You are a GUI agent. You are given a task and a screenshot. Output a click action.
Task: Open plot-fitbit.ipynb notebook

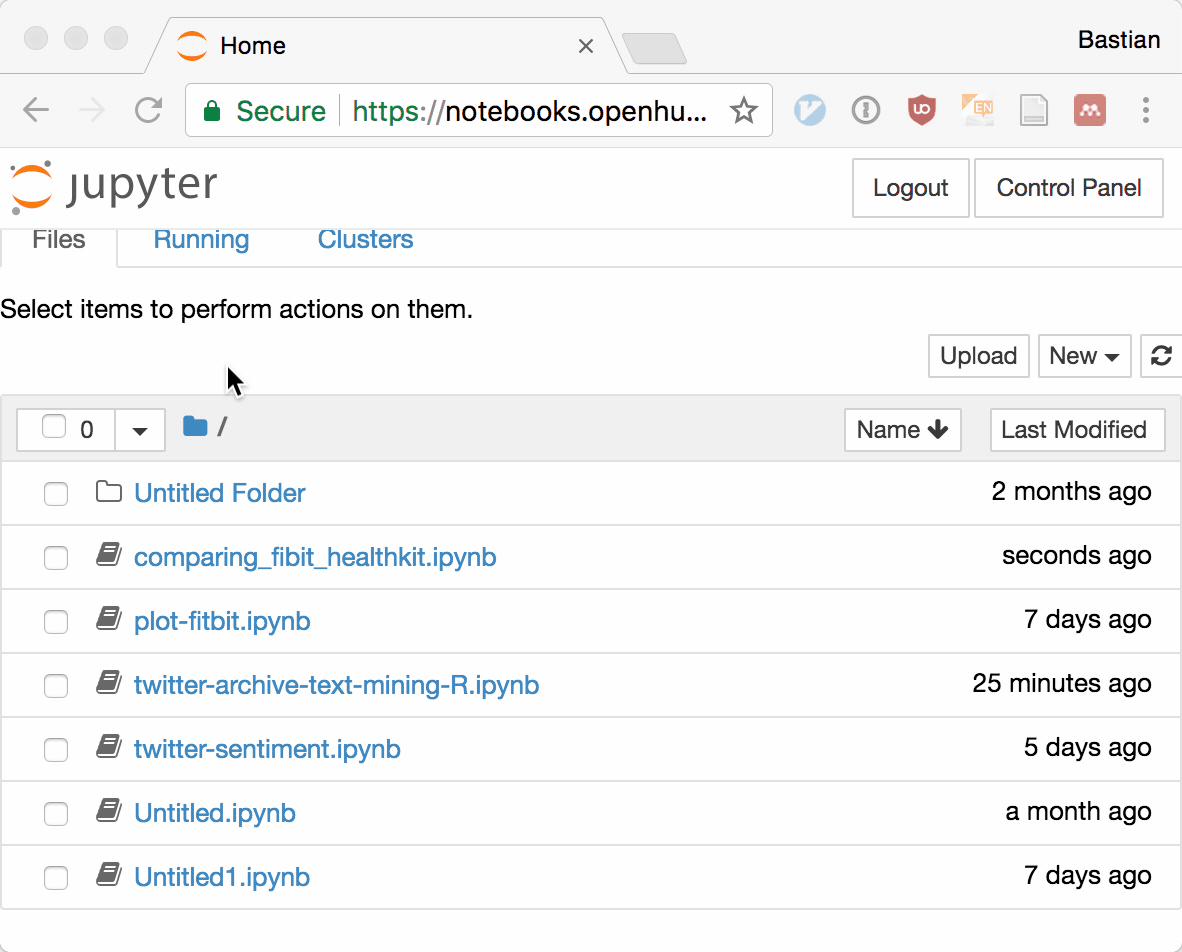pyautogui.click(x=222, y=621)
